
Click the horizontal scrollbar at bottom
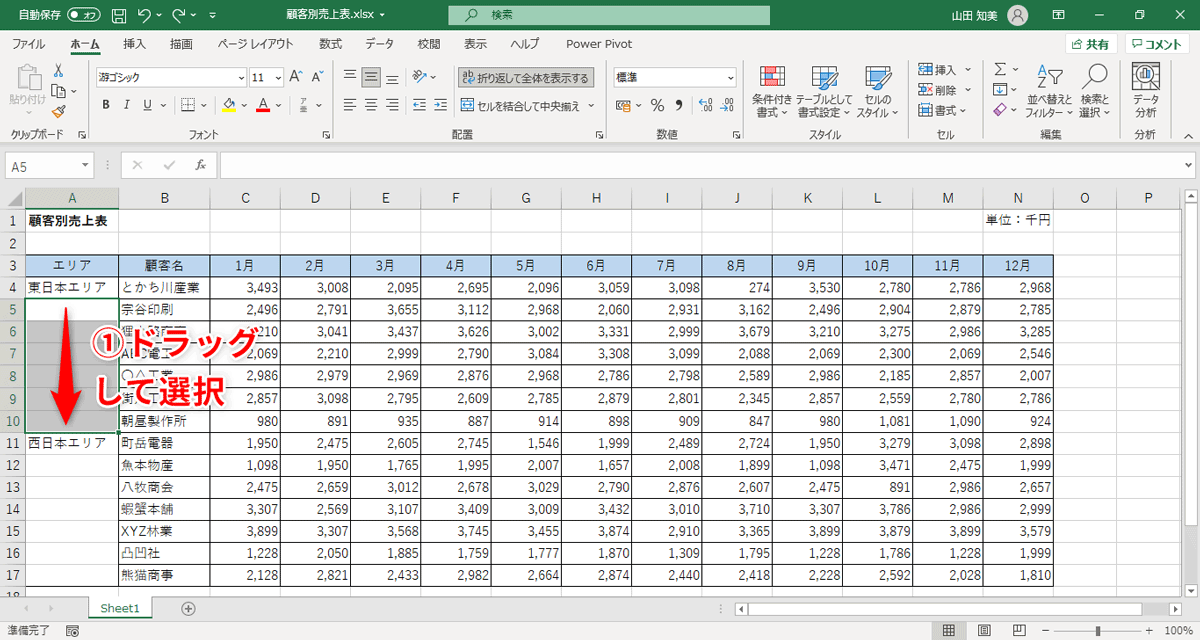click(x=945, y=608)
